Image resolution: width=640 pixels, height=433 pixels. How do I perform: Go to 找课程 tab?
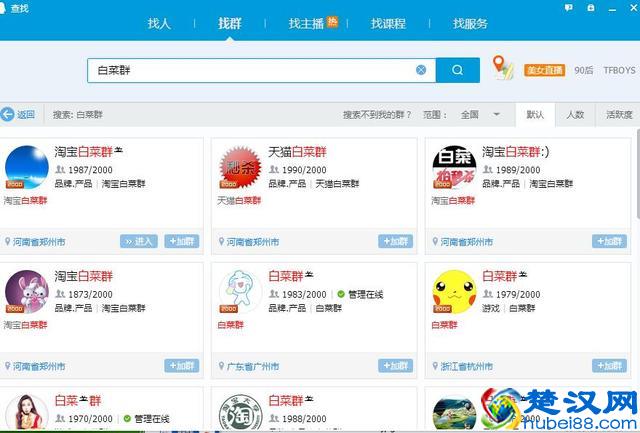[x=388, y=24]
